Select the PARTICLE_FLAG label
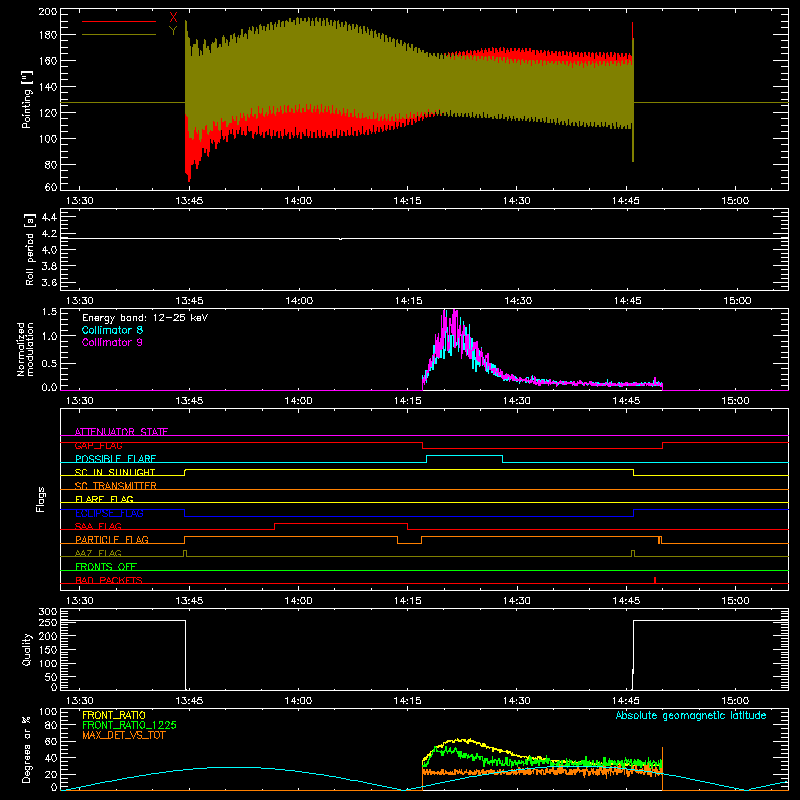This screenshot has height=800, width=800. click(112, 539)
